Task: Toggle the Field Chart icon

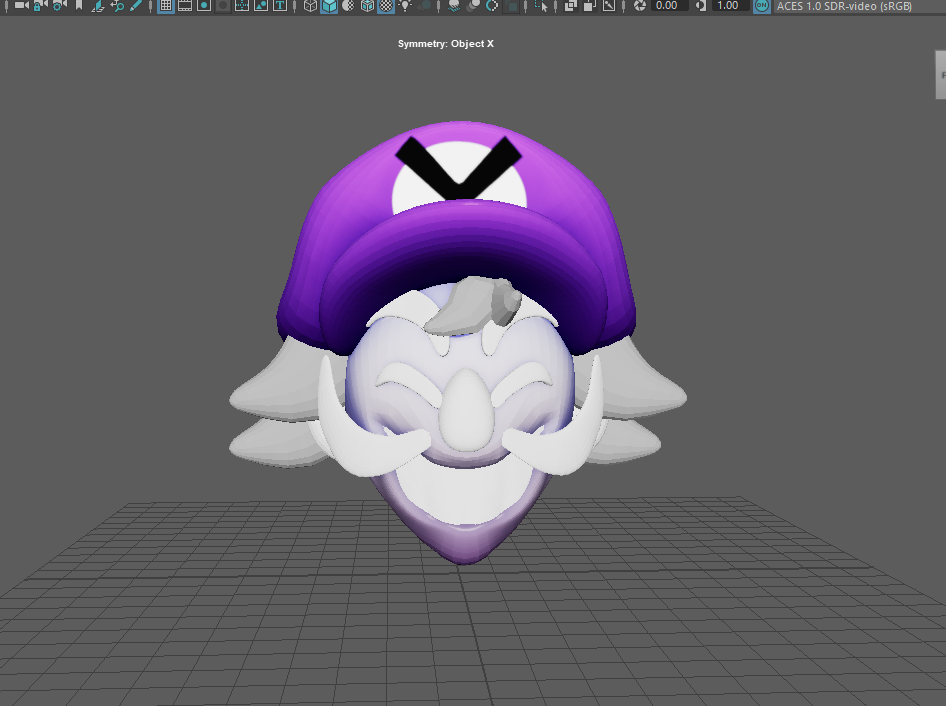Action: (242, 5)
